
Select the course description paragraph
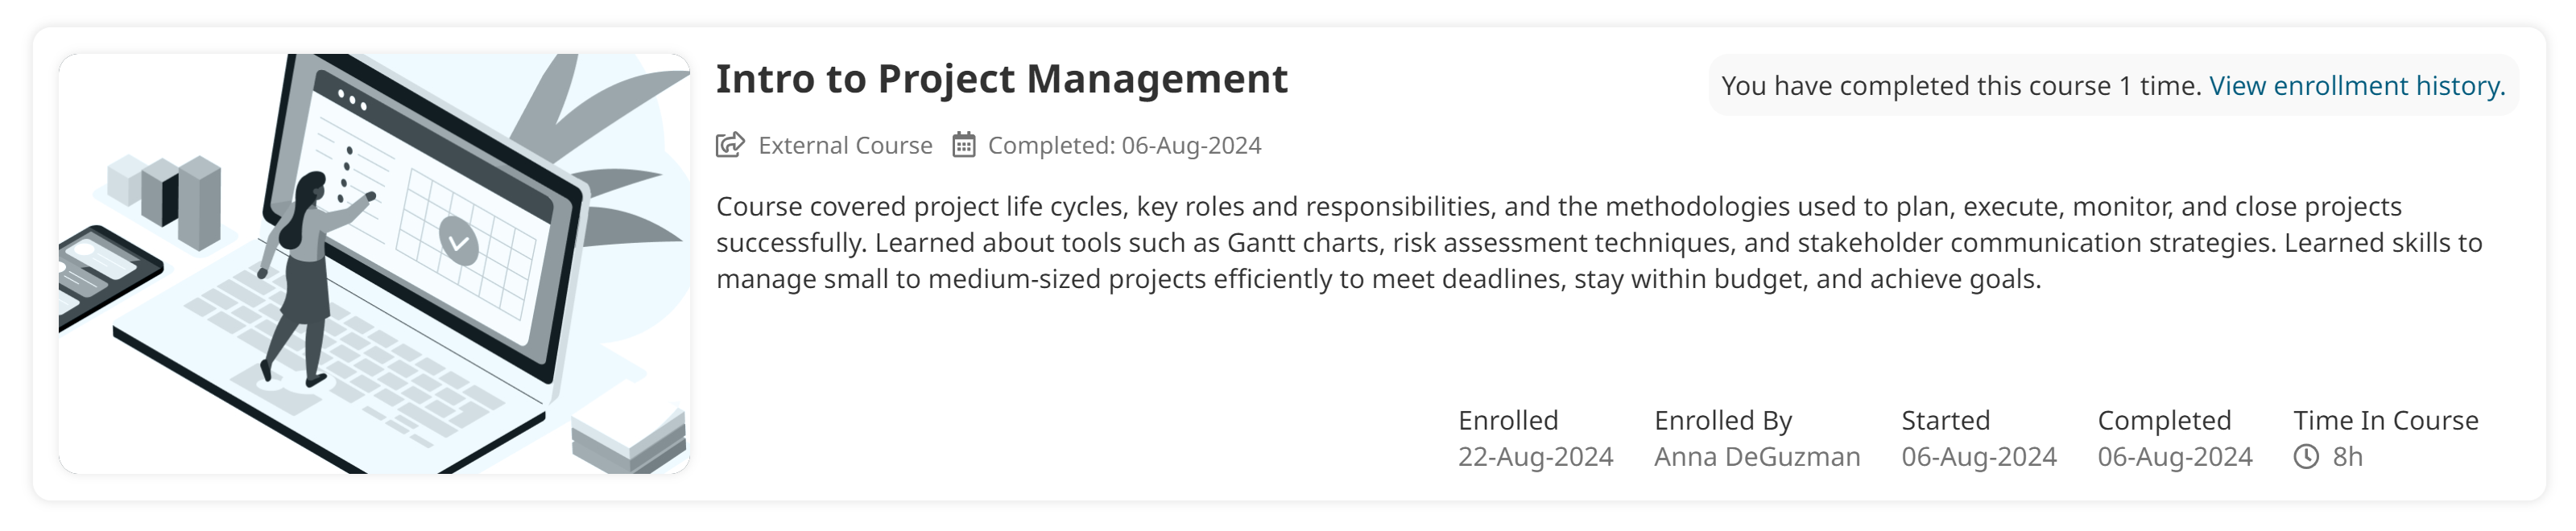pos(1600,243)
